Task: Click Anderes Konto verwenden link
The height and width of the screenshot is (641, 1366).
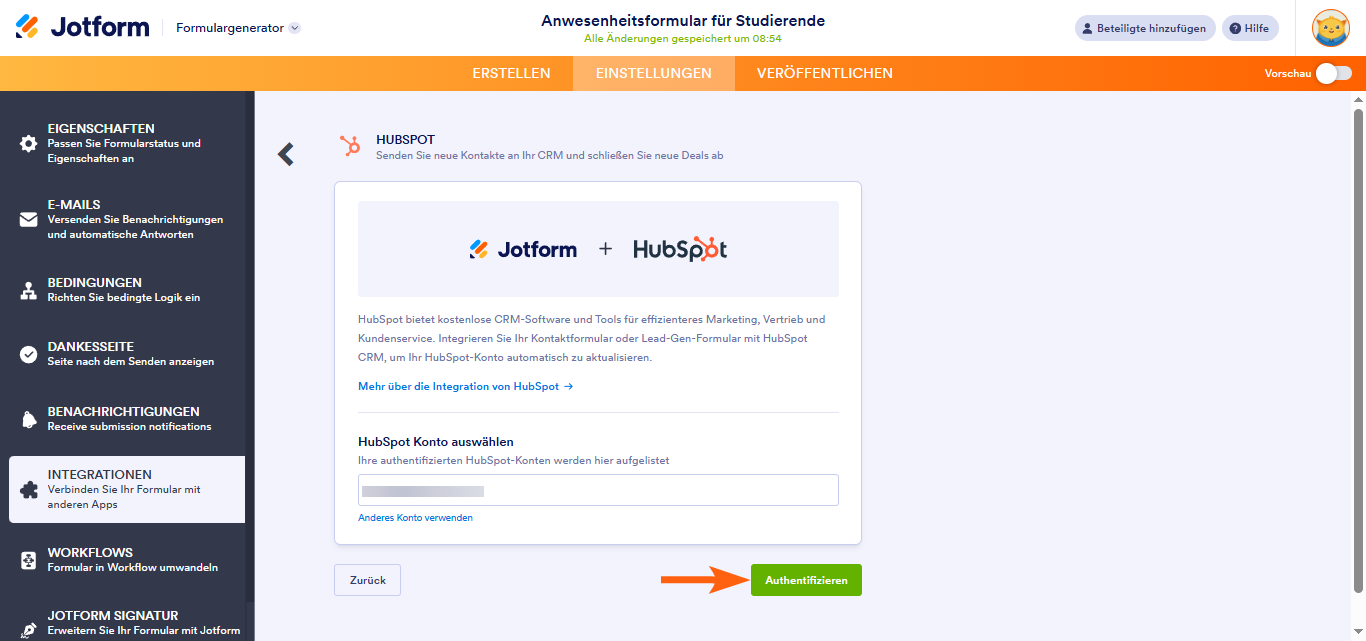Action: coord(415,518)
